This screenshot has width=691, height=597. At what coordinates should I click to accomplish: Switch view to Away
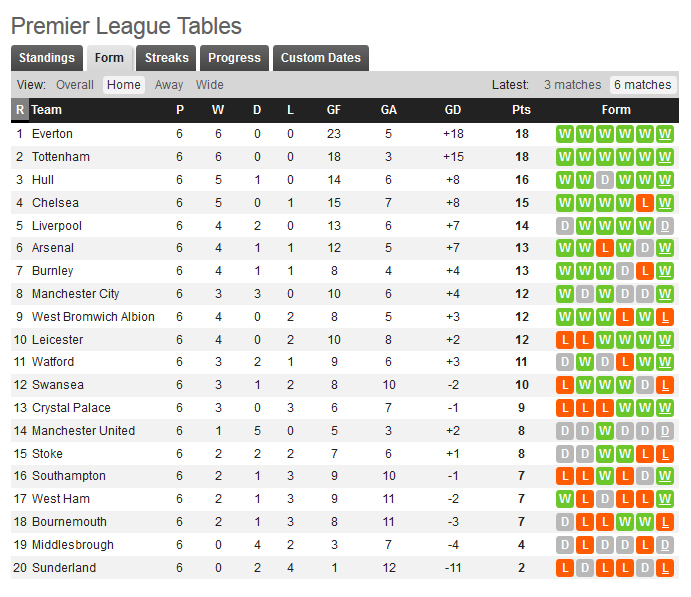point(169,85)
